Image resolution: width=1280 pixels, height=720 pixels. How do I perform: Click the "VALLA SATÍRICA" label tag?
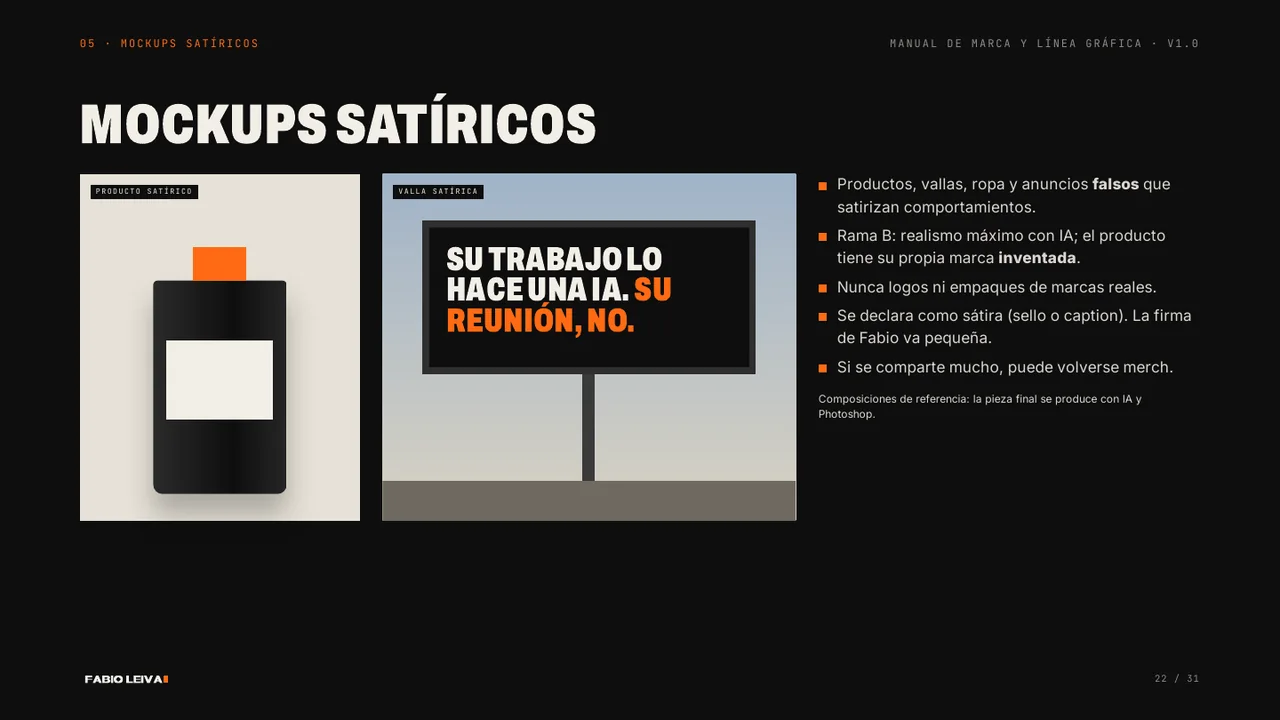coord(438,192)
